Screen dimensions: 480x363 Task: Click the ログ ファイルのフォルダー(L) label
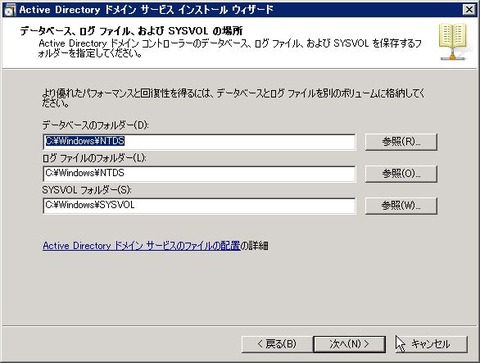pos(94,158)
